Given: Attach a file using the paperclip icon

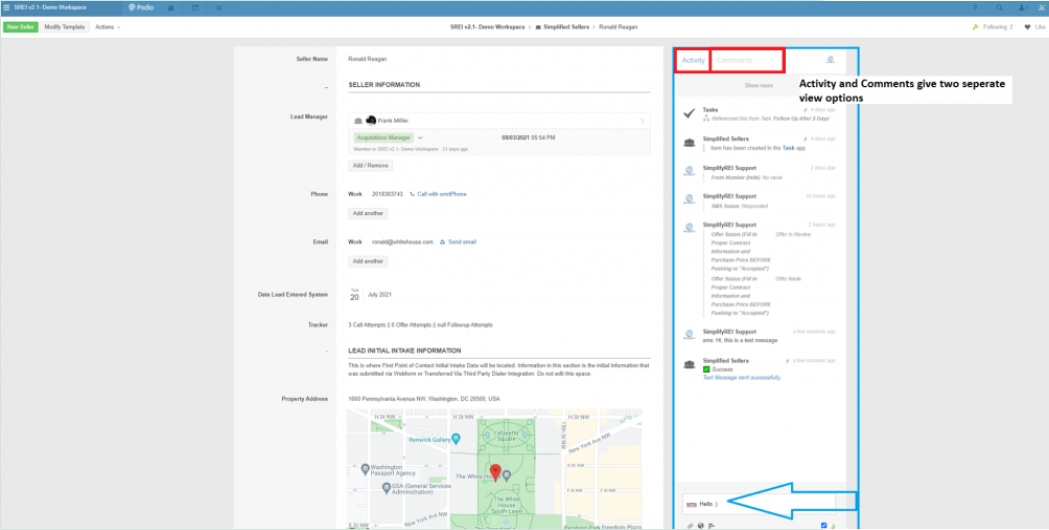Looking at the screenshot, I should [x=690, y=525].
